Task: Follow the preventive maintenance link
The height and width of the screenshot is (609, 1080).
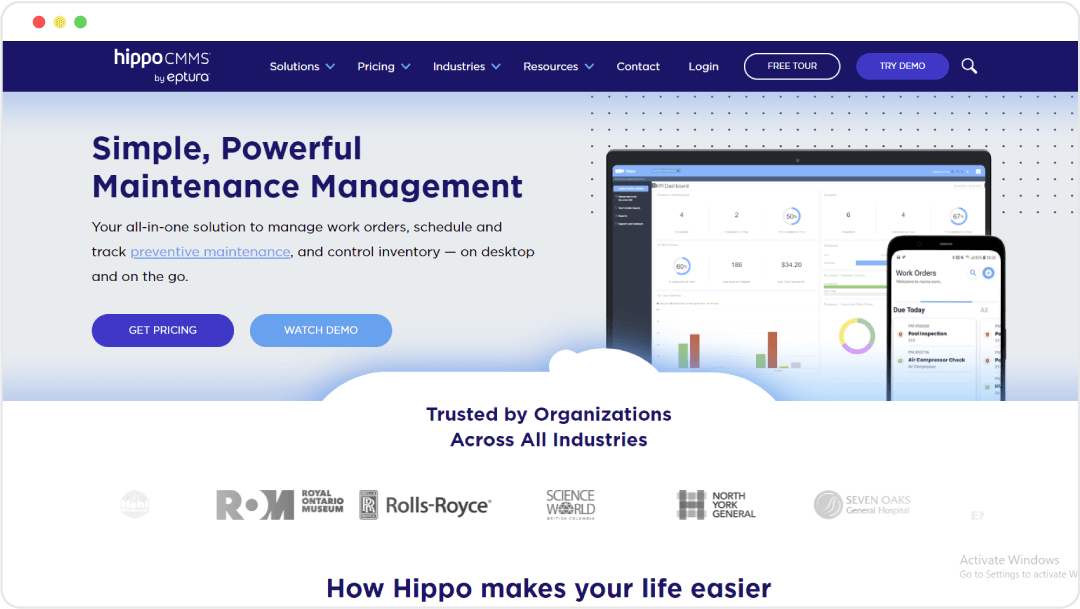Action: (210, 252)
